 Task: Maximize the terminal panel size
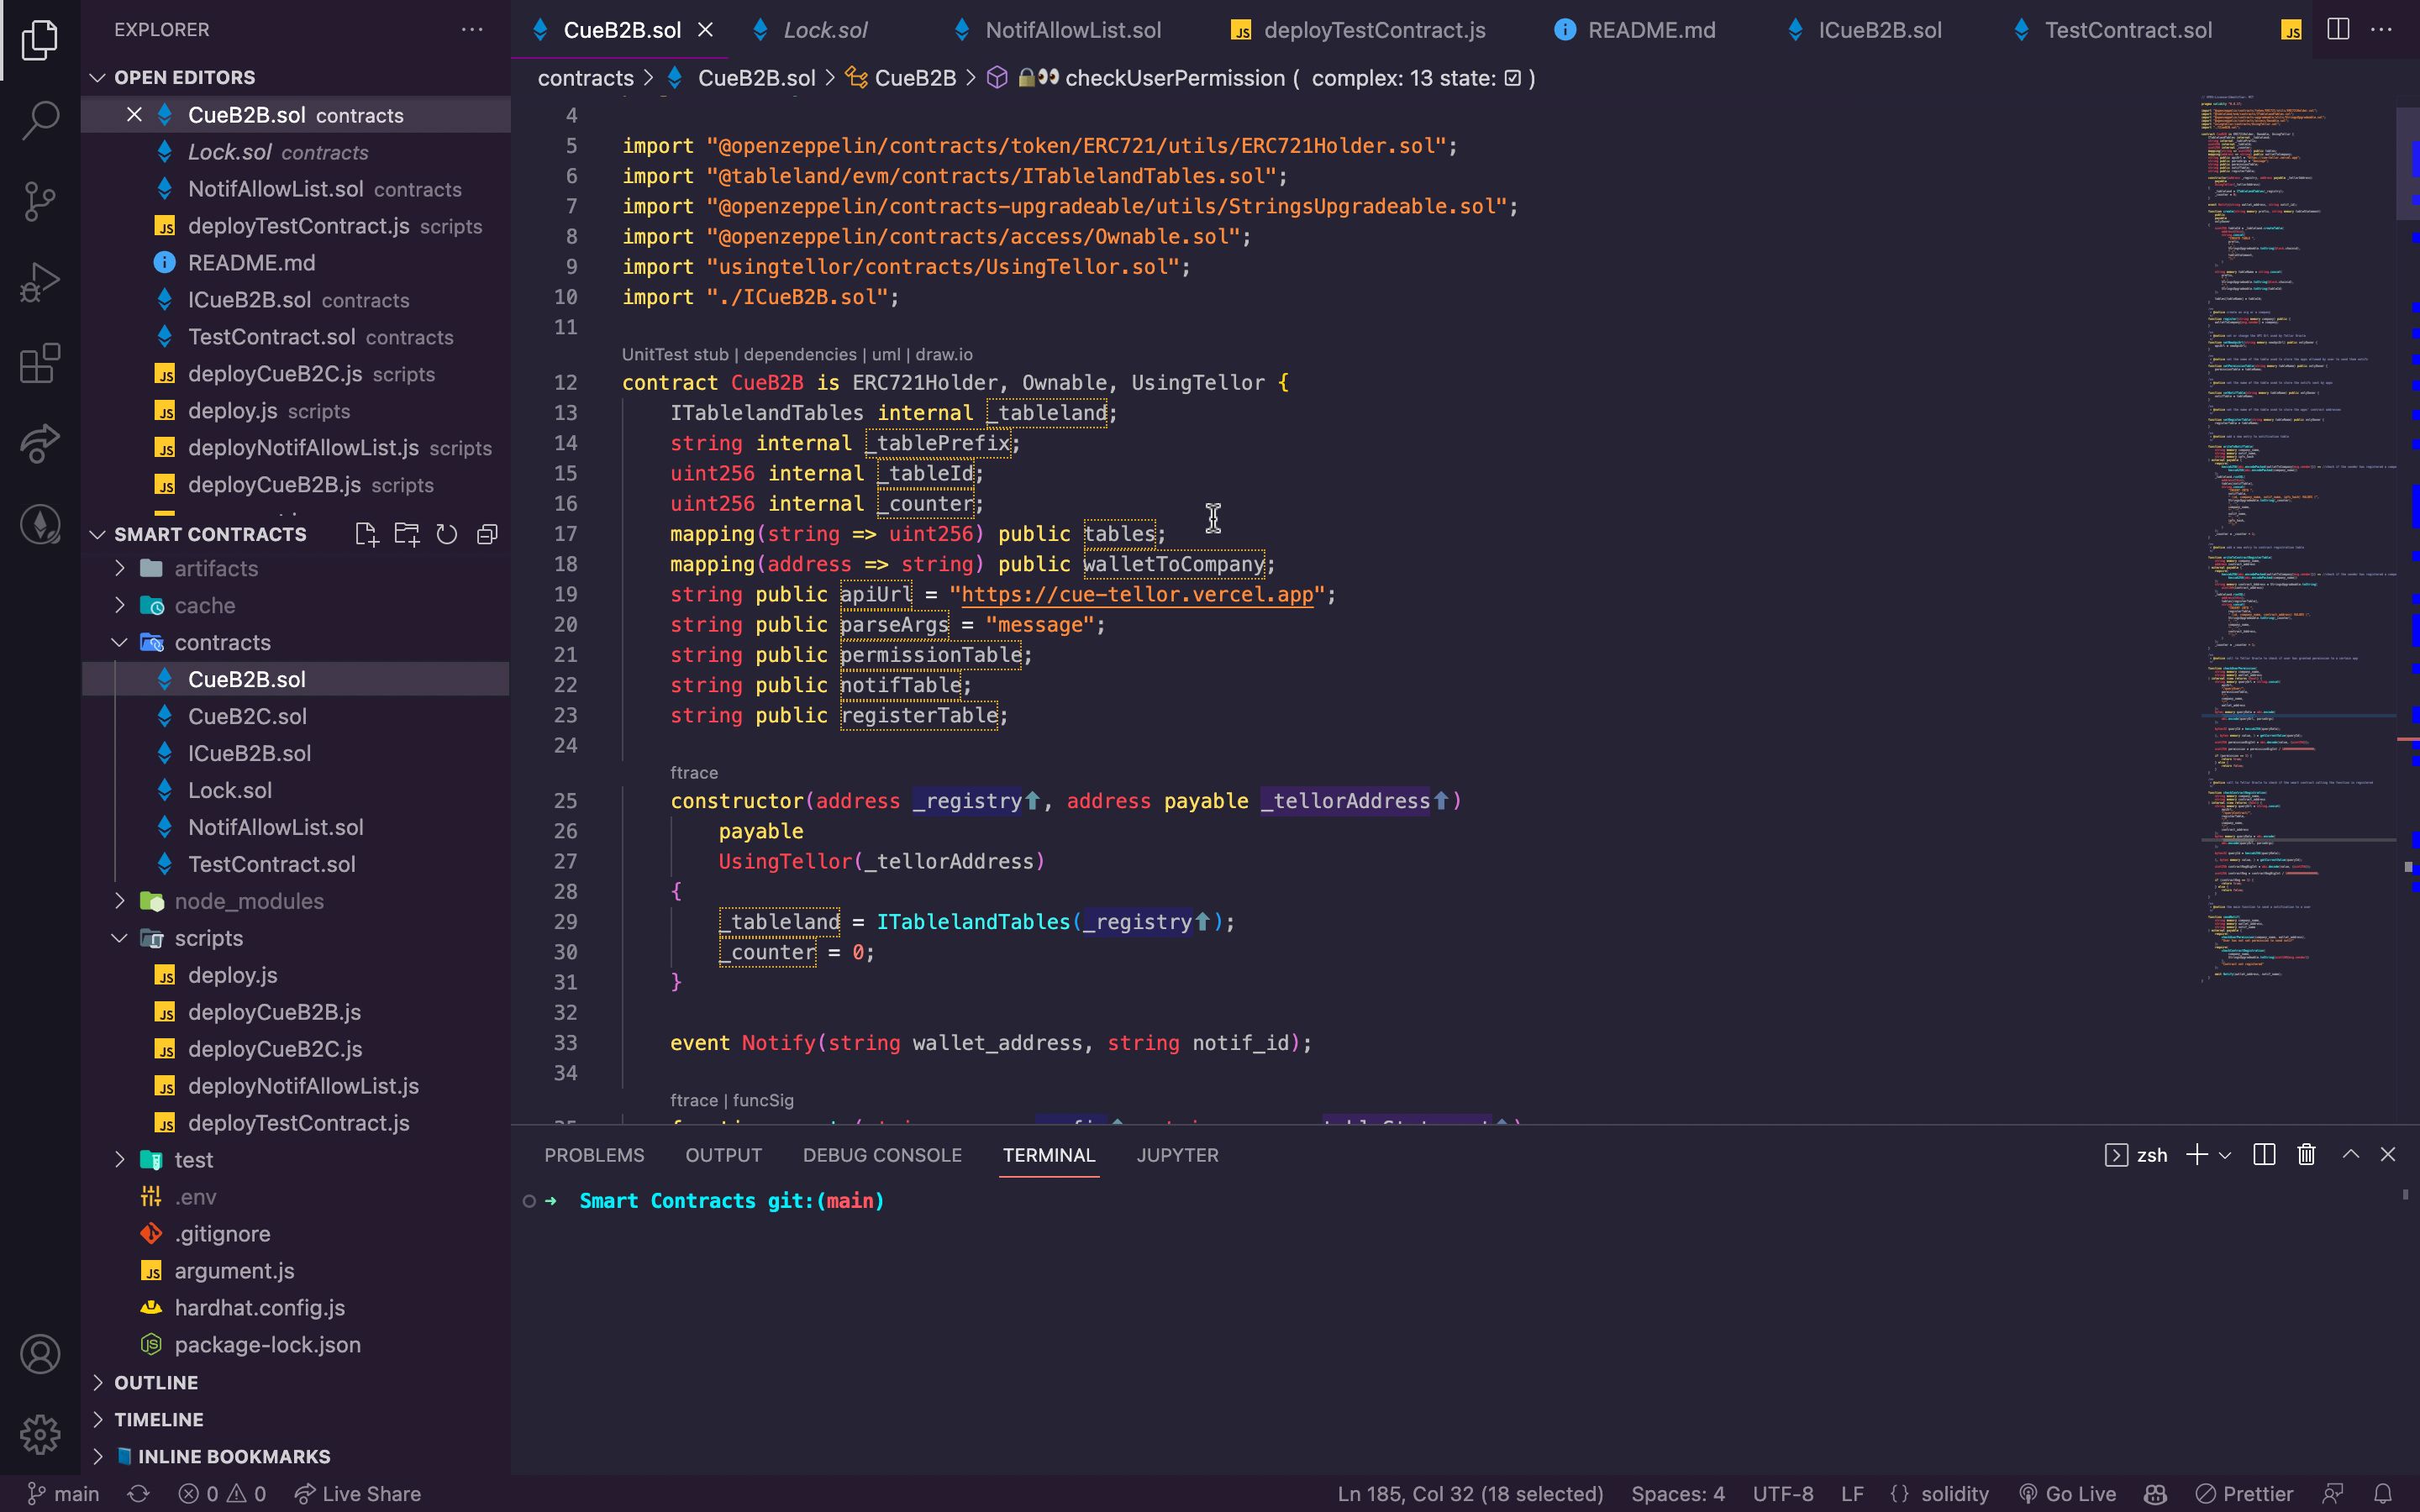click(x=2351, y=1155)
